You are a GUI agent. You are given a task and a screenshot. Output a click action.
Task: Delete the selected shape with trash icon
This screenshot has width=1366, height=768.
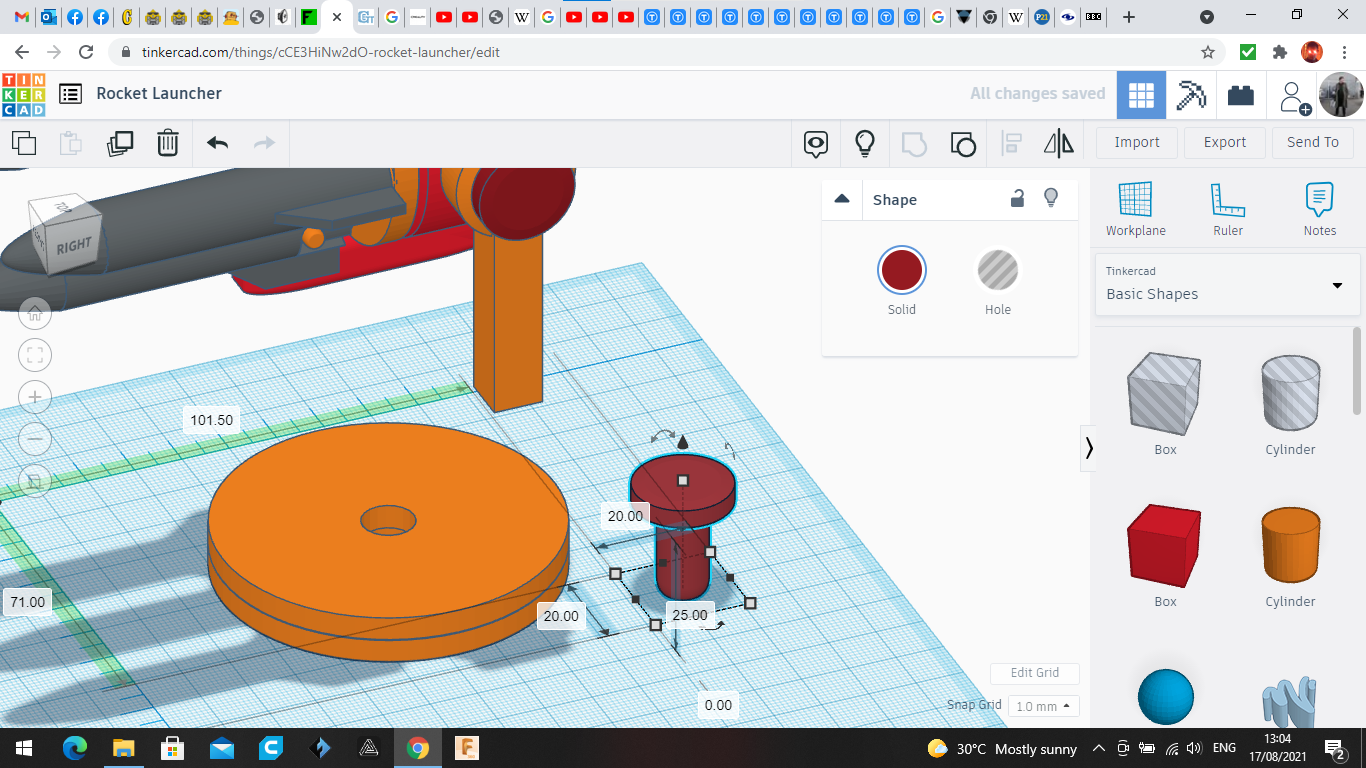(168, 143)
